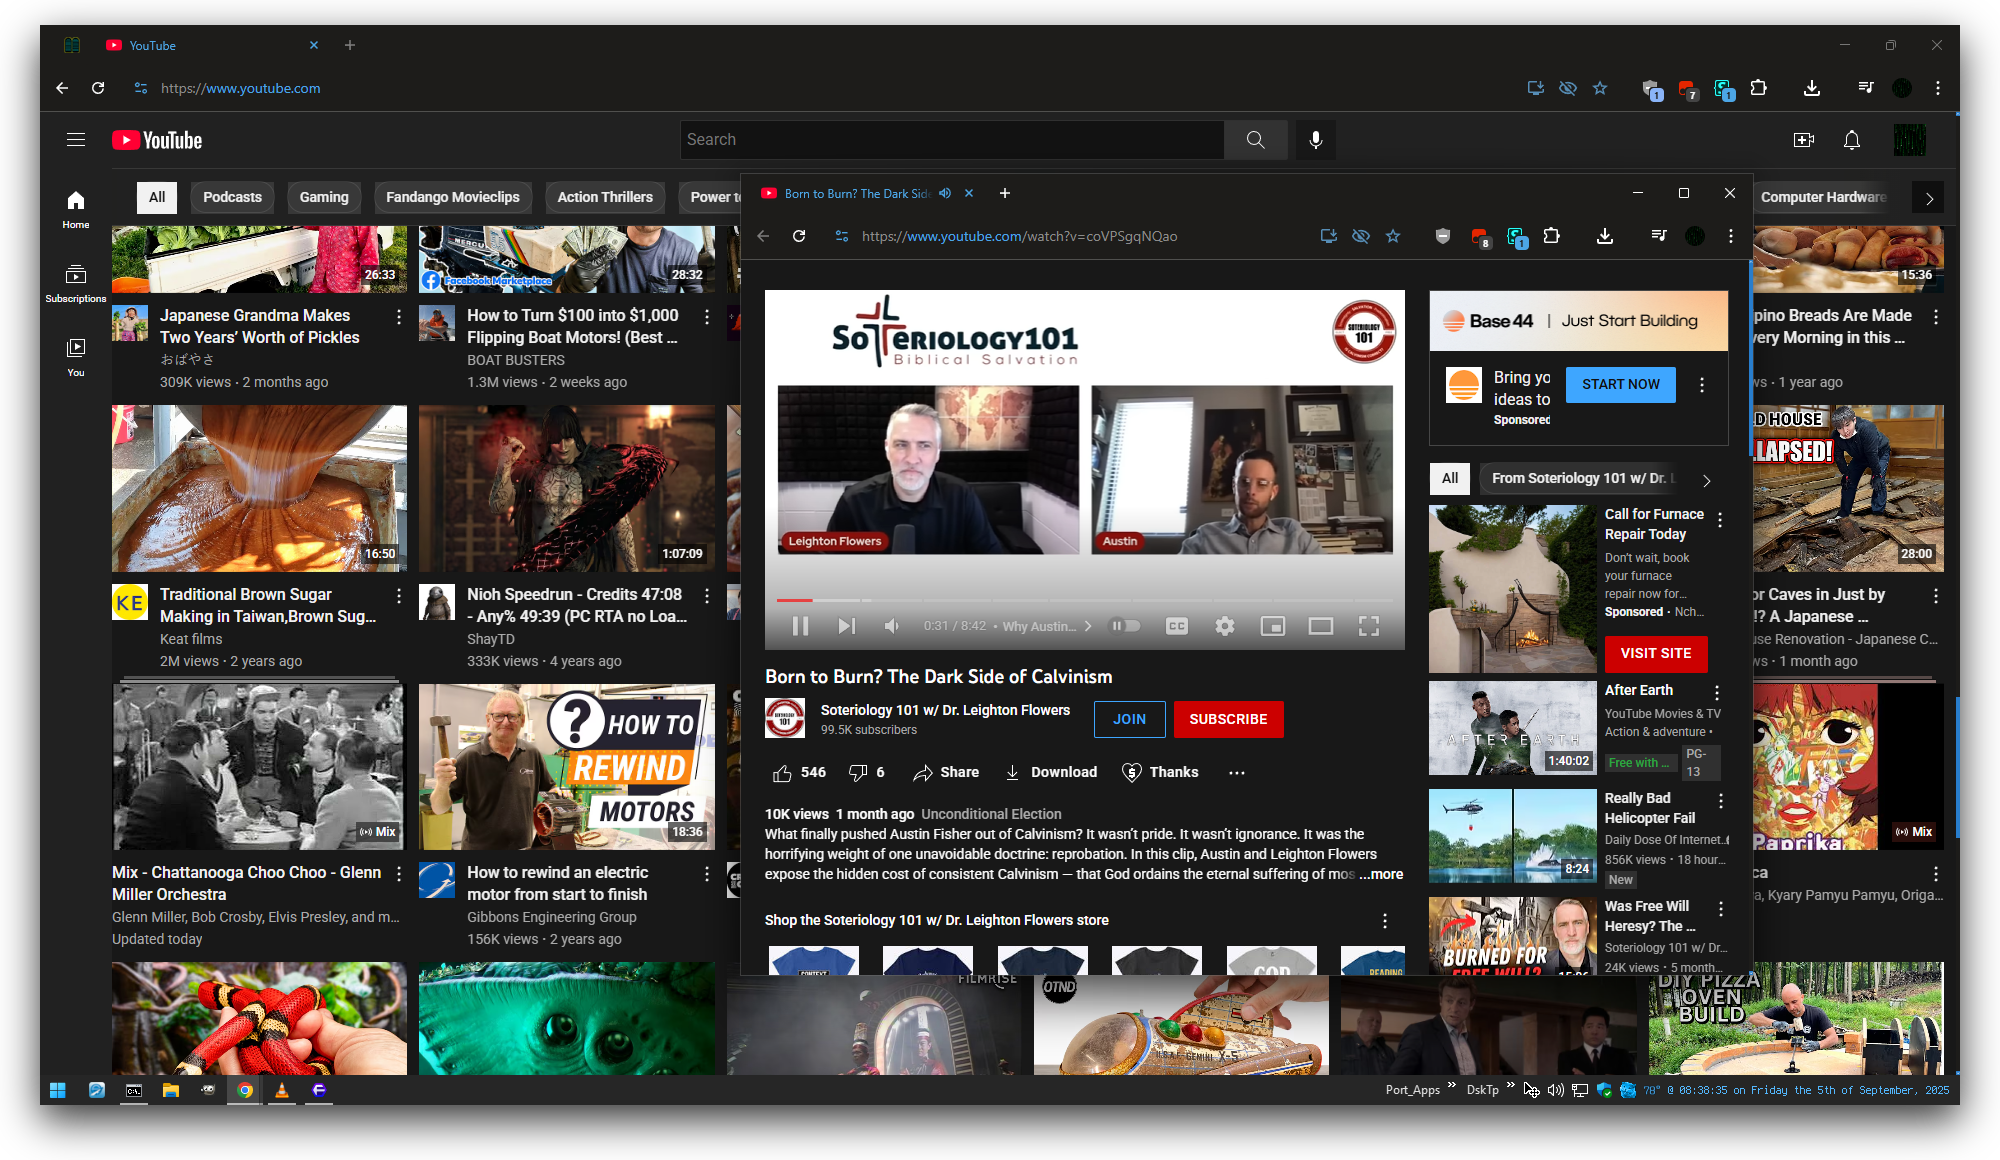
Task: Select Computer Hardware chip
Action: [1823, 197]
